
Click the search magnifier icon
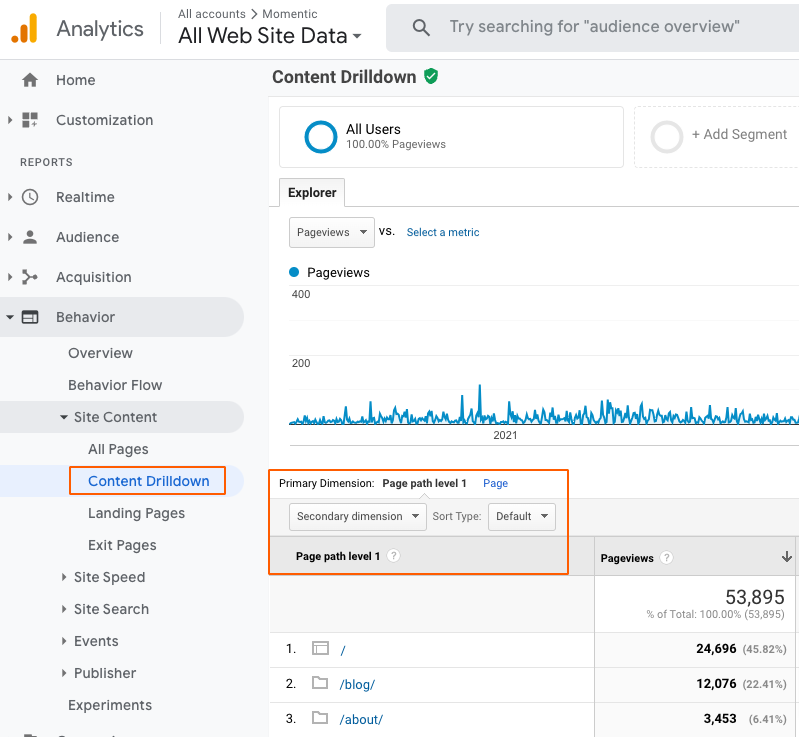tap(422, 27)
